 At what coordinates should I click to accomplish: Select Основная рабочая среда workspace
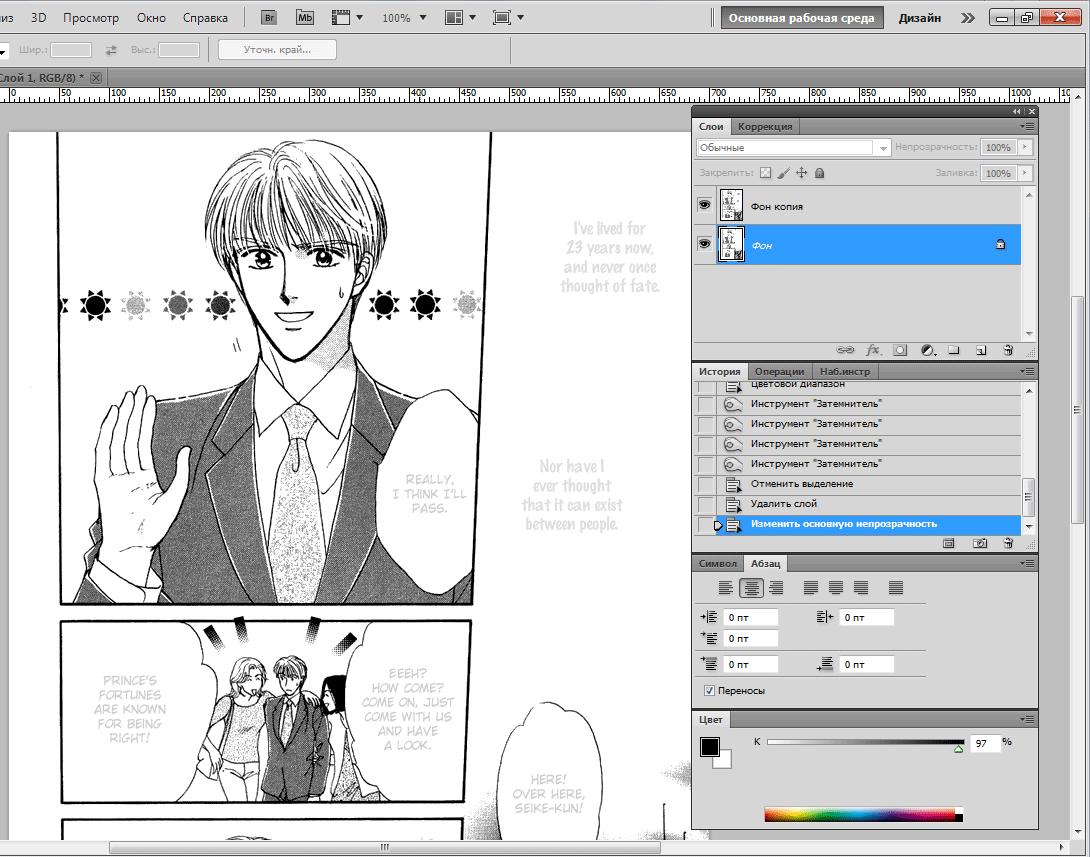click(x=801, y=18)
